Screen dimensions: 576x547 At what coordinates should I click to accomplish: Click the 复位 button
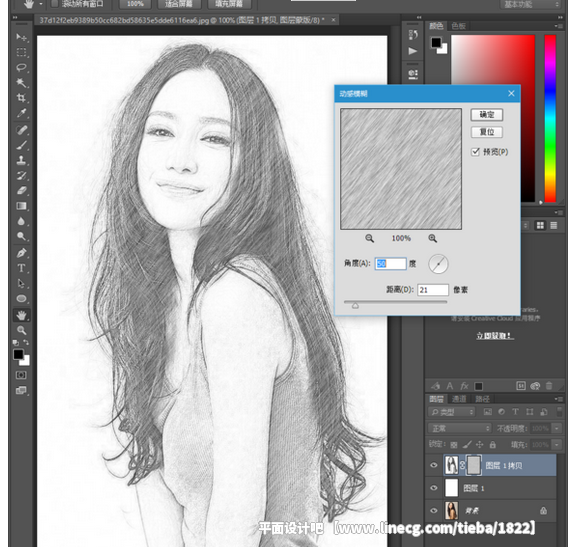tap(487, 132)
